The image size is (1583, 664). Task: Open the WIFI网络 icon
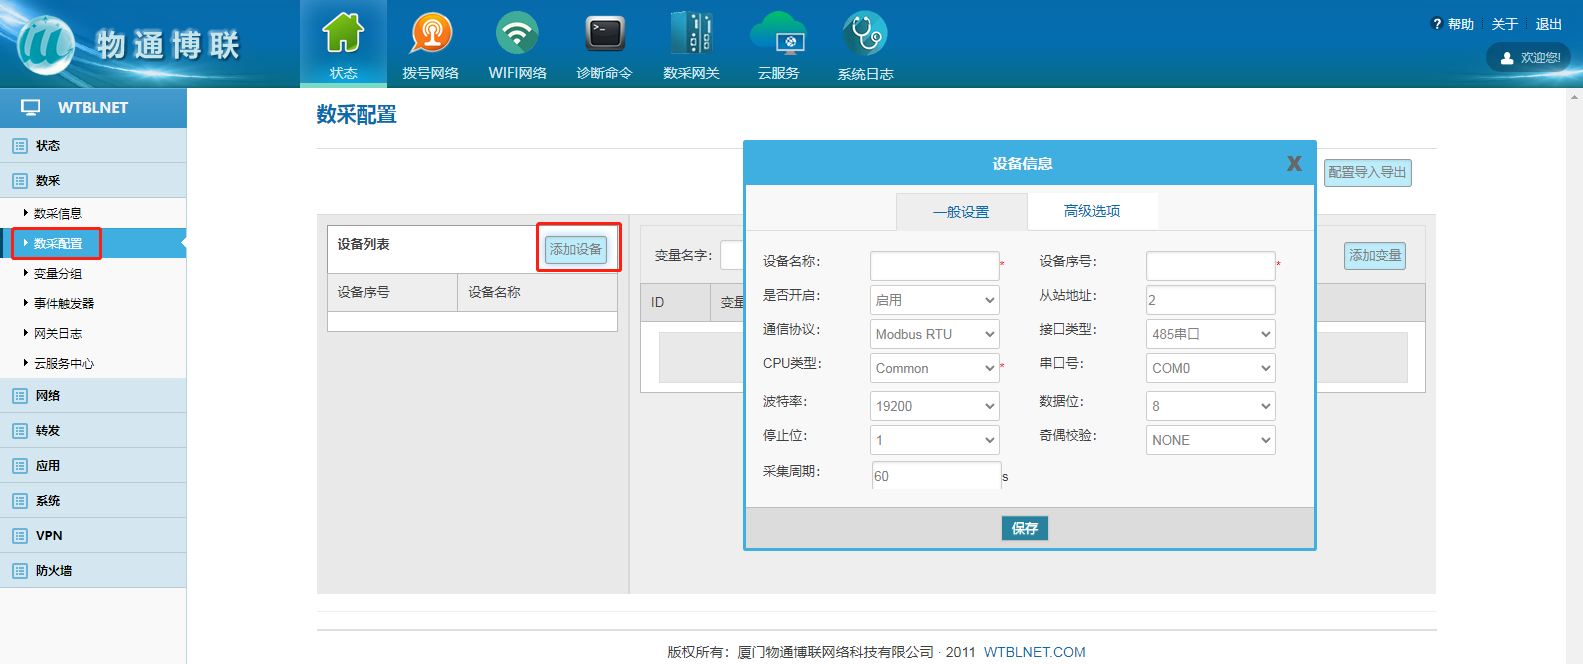coord(517,34)
